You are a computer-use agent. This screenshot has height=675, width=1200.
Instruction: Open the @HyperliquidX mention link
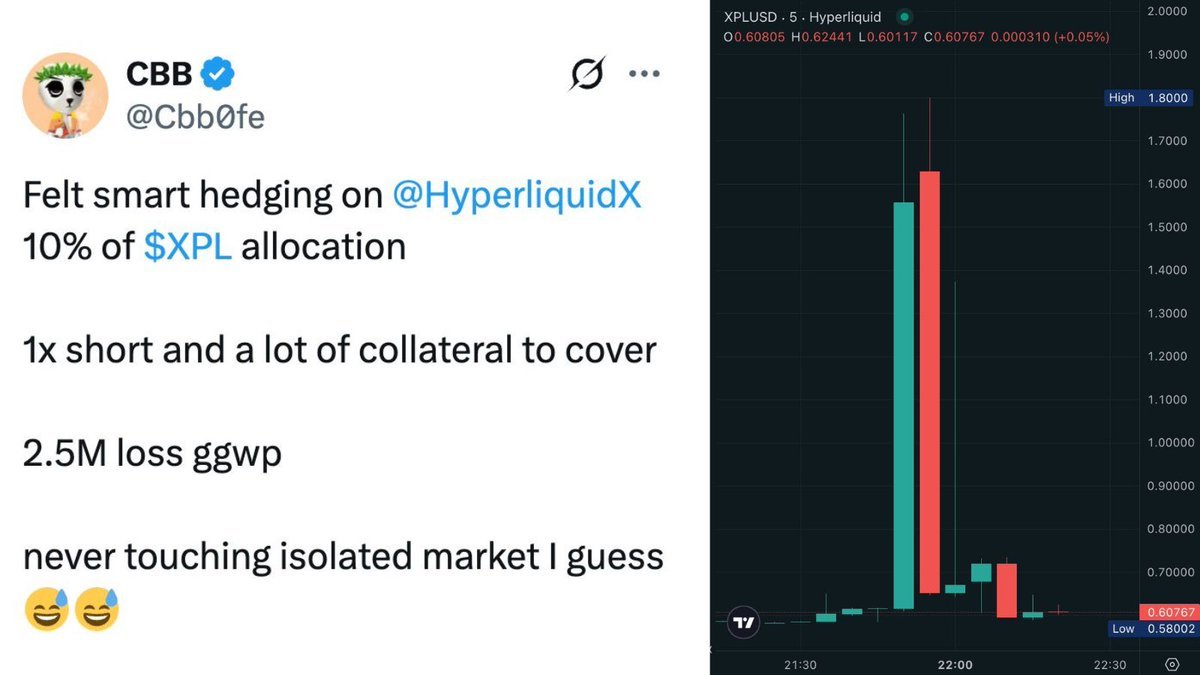click(x=517, y=196)
